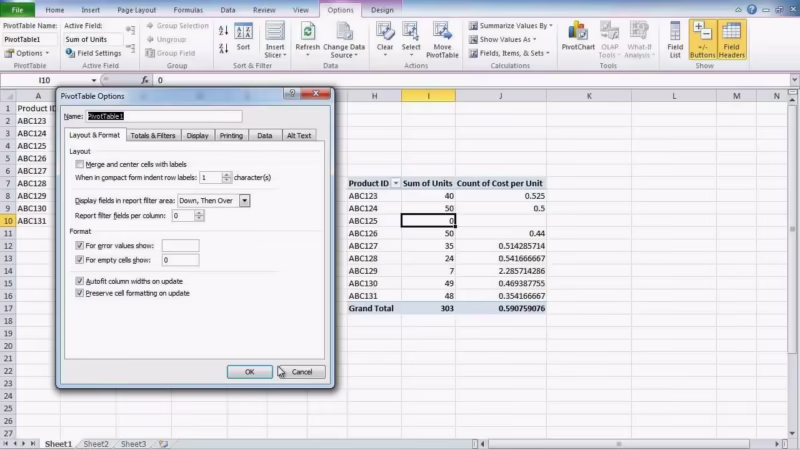
Task: Open Field Settings
Action: [93, 53]
